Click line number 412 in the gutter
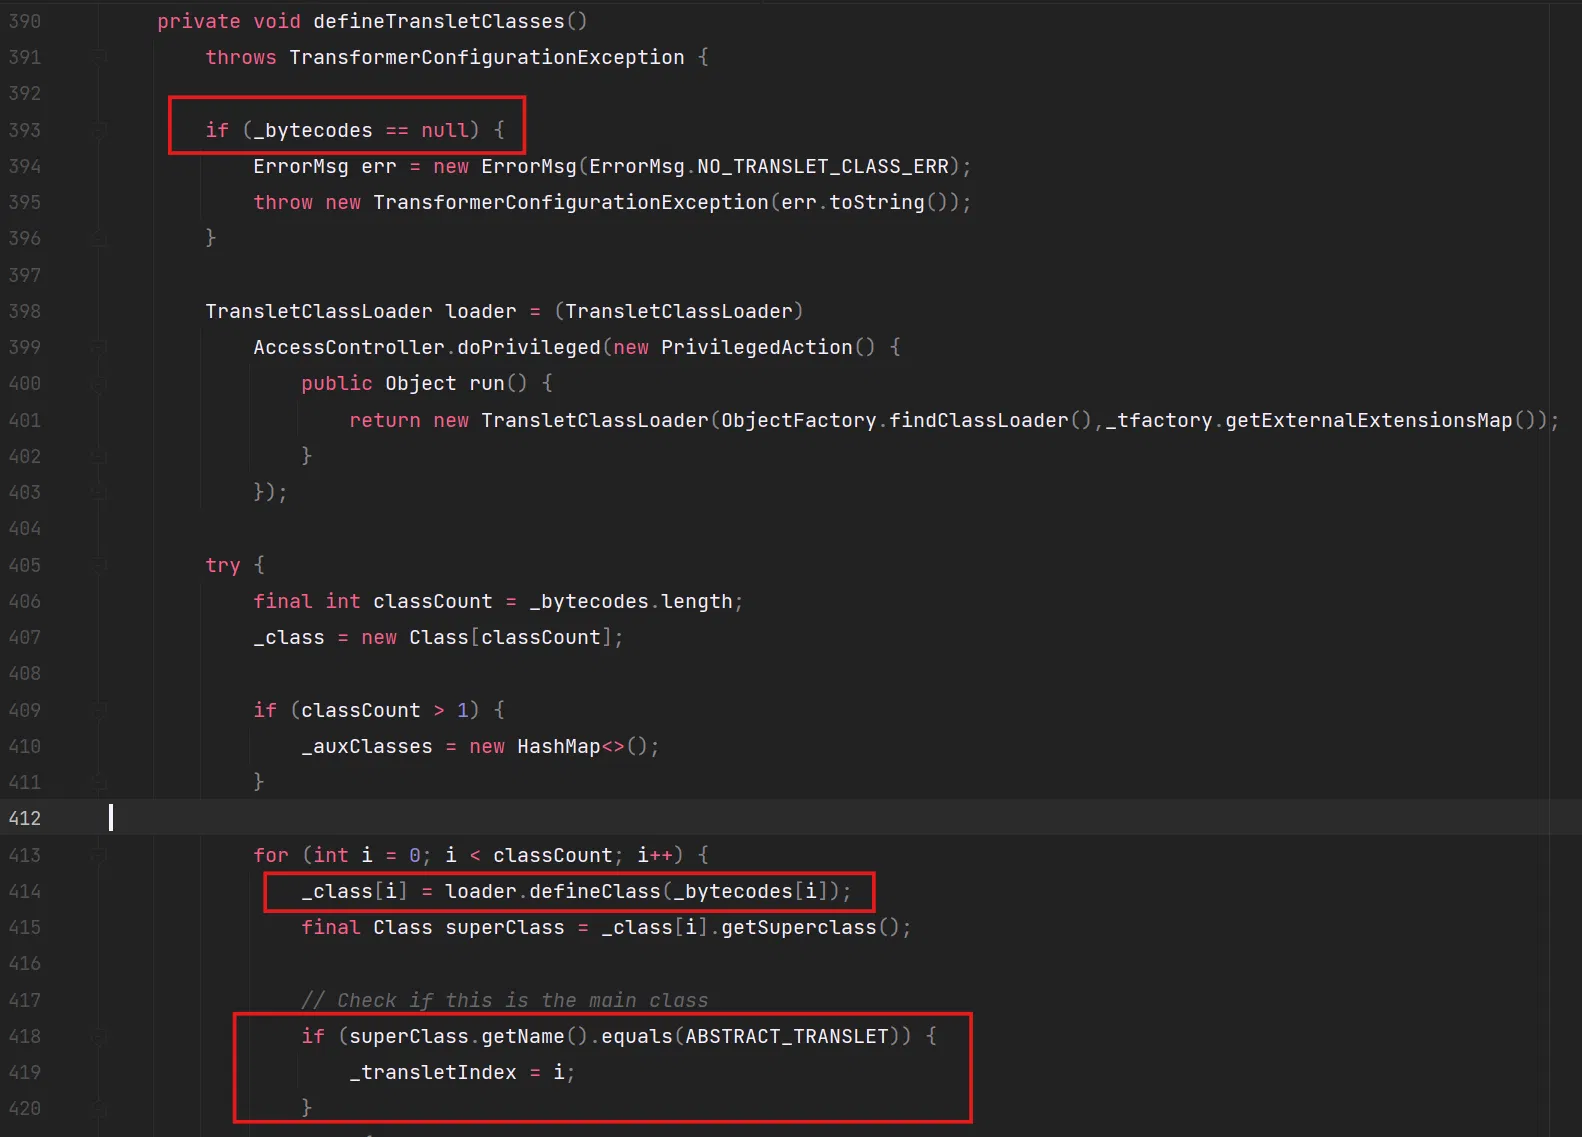 click(25, 818)
